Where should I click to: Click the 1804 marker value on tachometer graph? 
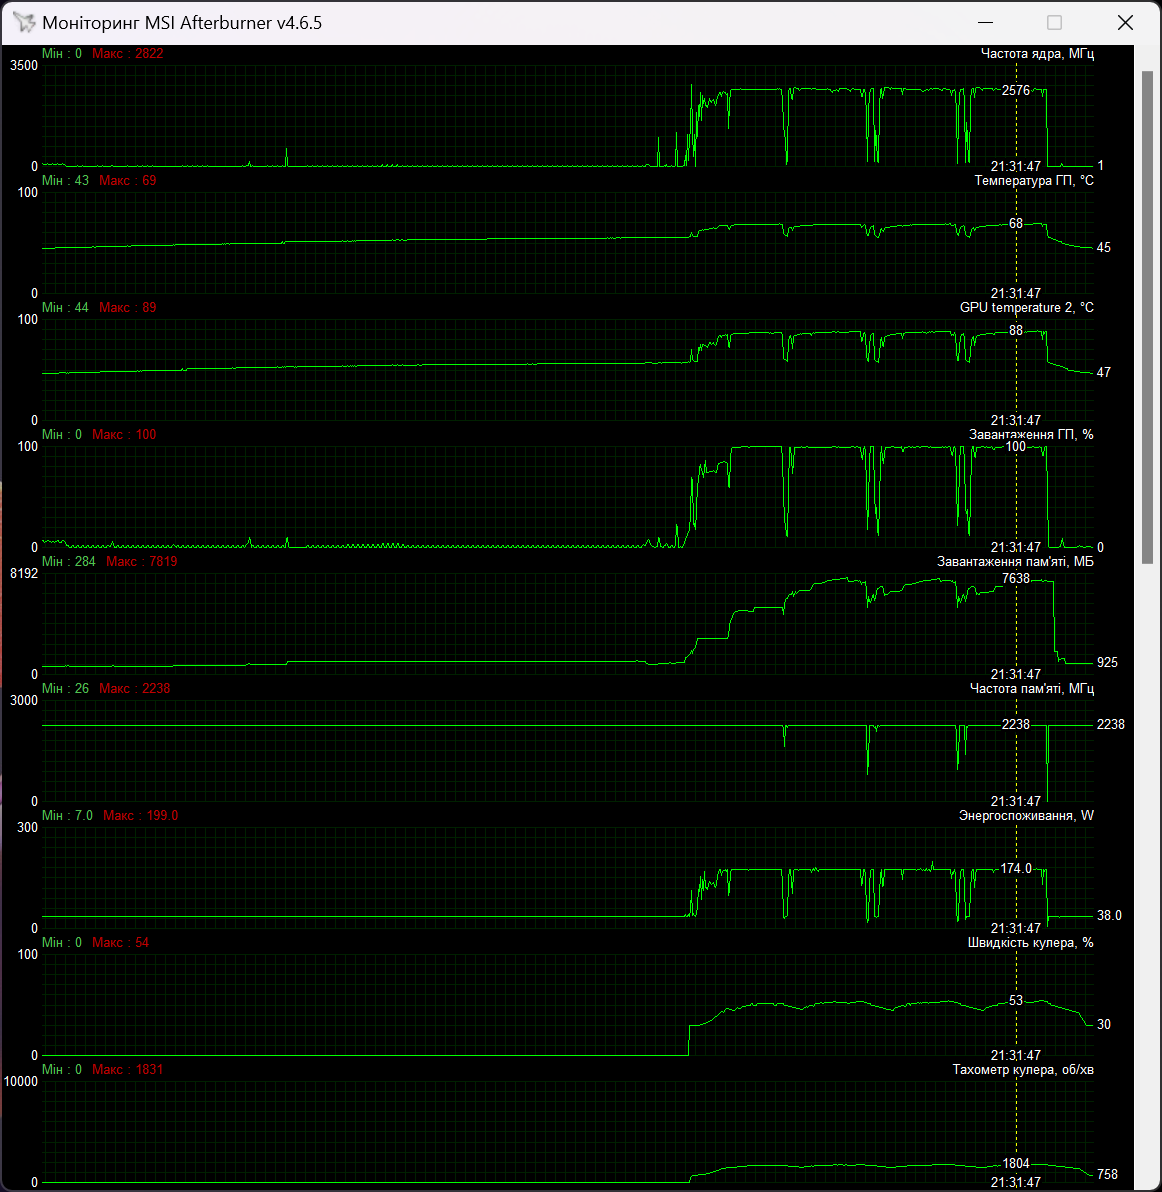coord(1016,1163)
